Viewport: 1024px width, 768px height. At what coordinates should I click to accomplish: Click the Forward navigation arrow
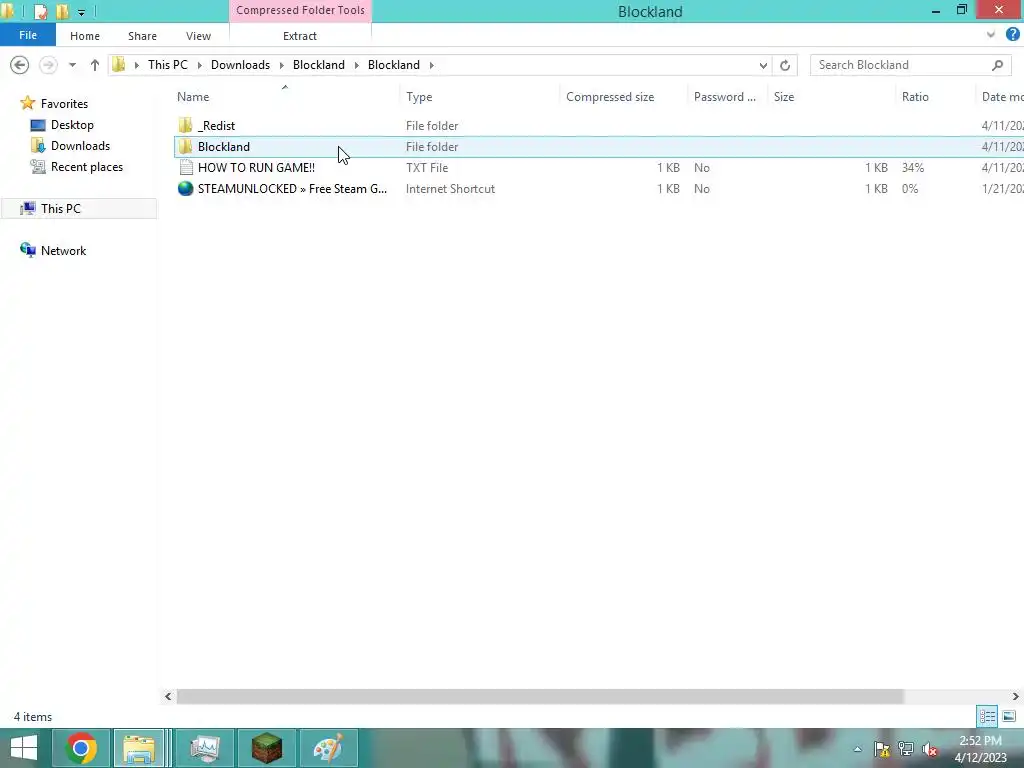(48, 65)
